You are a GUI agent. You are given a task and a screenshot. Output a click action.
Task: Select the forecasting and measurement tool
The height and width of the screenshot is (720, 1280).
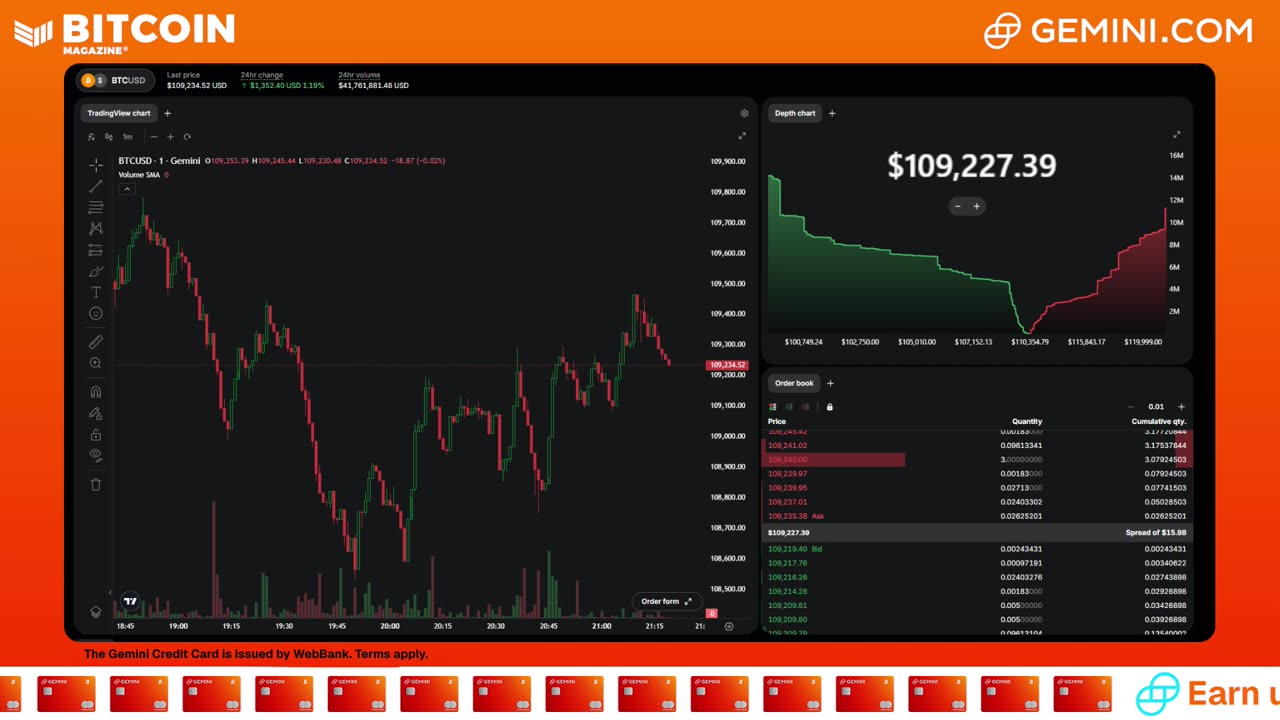[96, 250]
